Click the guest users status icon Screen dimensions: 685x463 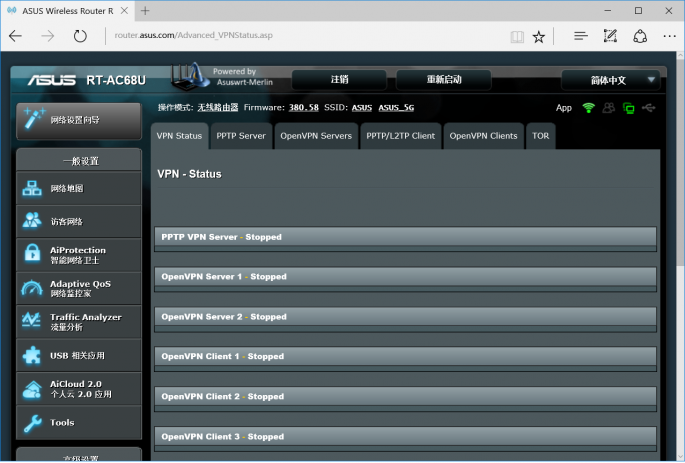click(609, 108)
